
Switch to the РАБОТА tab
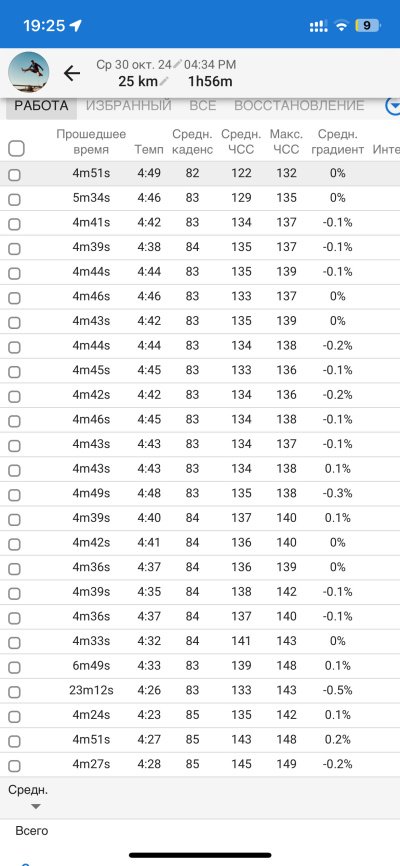[41, 105]
